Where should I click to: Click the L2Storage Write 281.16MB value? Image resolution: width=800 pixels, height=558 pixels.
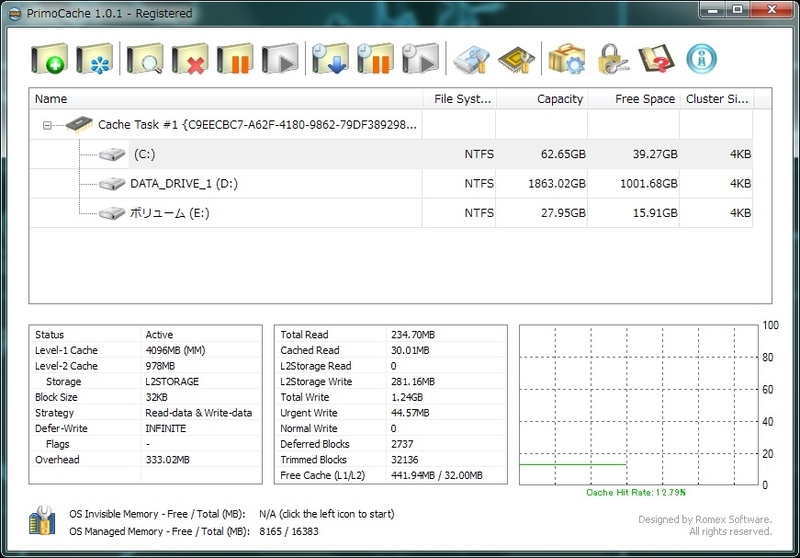tap(413, 382)
